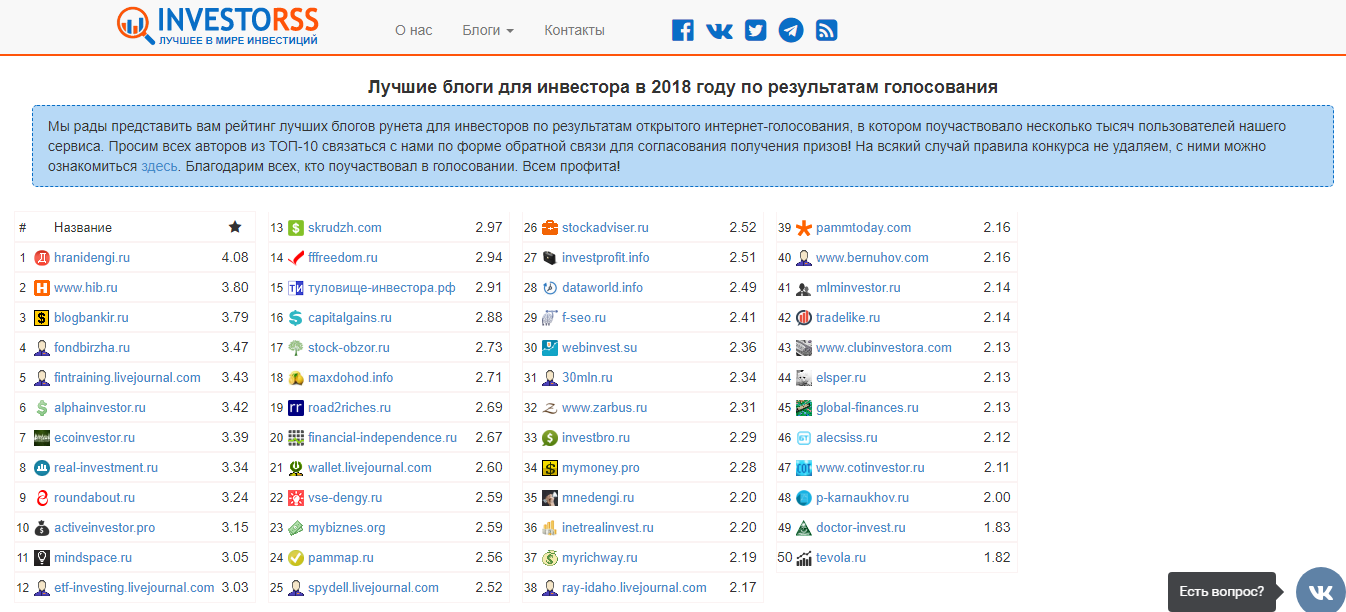The width and height of the screenshot is (1346, 612).
Task: Click the pammtoday.com orange star favicon
Action: [804, 228]
